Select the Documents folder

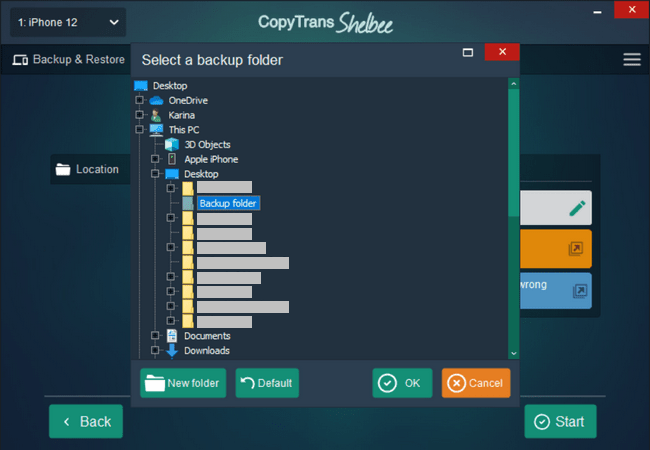(207, 336)
